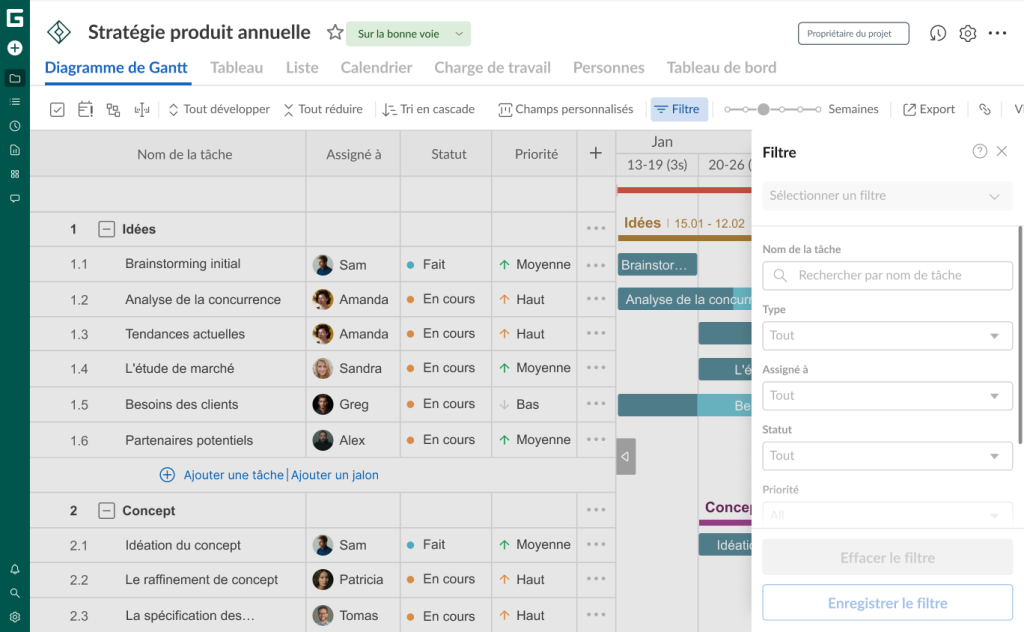The image size is (1024, 632).
Task: Click the link share icon in toolbar
Action: (x=985, y=110)
